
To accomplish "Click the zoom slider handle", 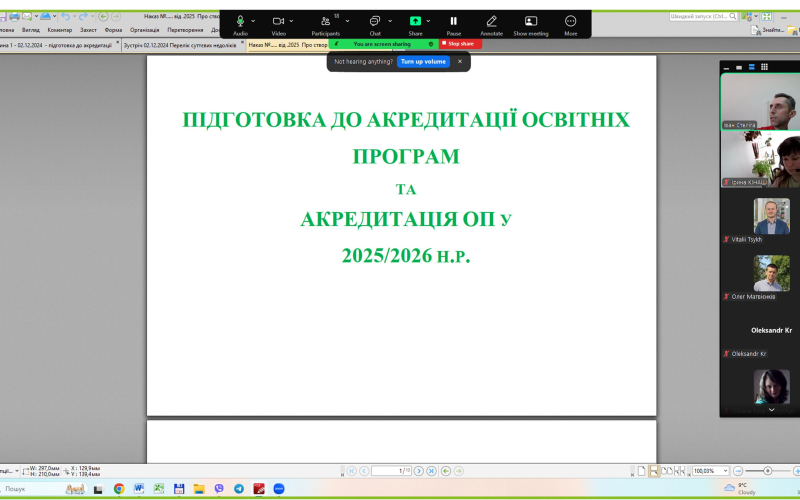I will pyautogui.click(x=767, y=471).
